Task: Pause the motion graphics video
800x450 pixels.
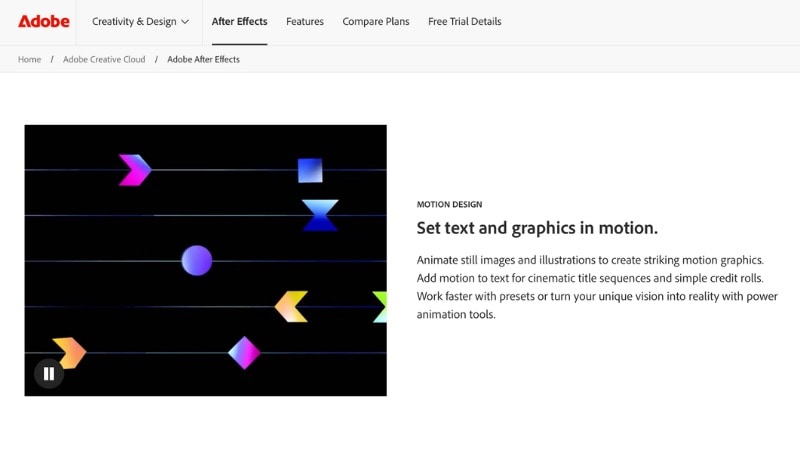Action: tap(49, 373)
